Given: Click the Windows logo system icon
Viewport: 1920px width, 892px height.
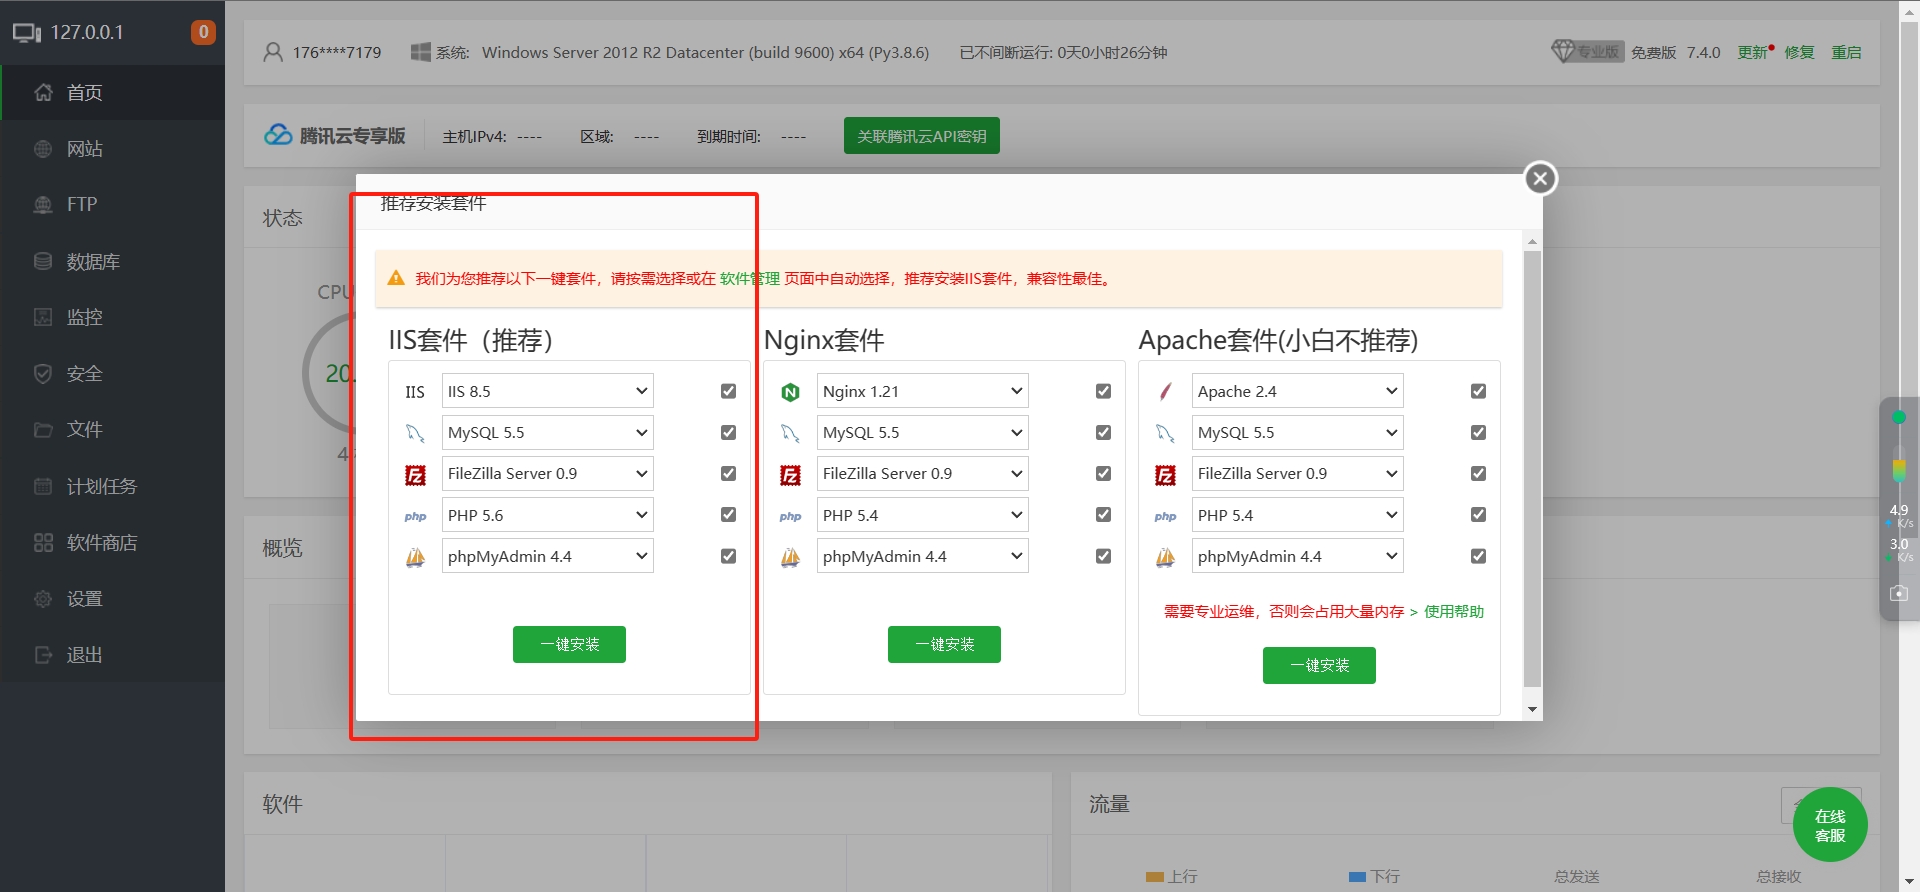Looking at the screenshot, I should tap(420, 52).
